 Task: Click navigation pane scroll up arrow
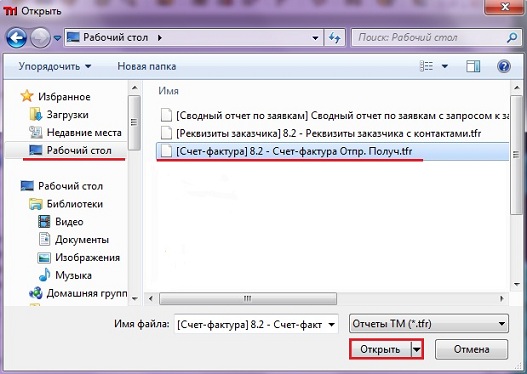[134, 88]
